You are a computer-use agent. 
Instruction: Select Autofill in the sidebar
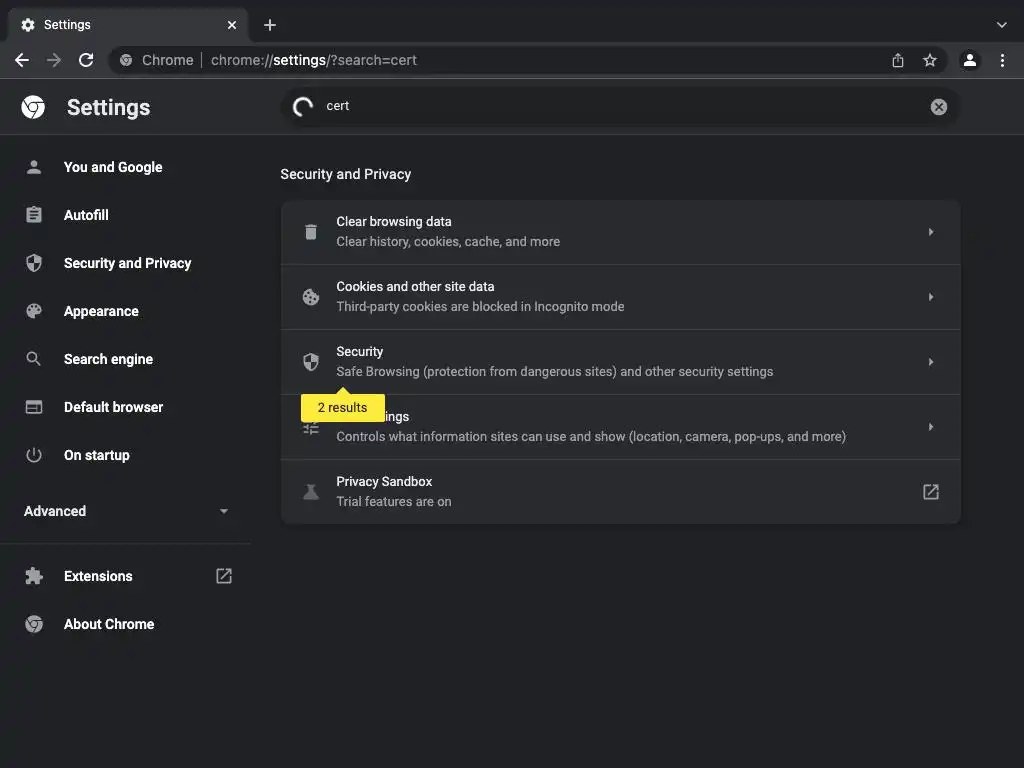[x=86, y=215]
